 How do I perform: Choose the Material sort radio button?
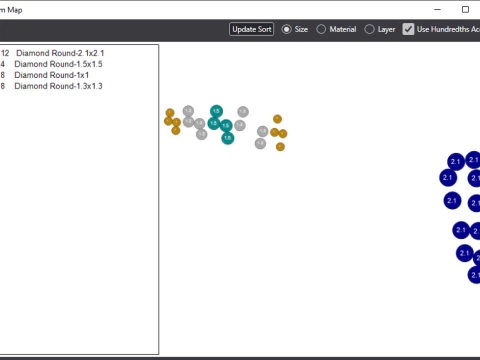click(x=321, y=29)
